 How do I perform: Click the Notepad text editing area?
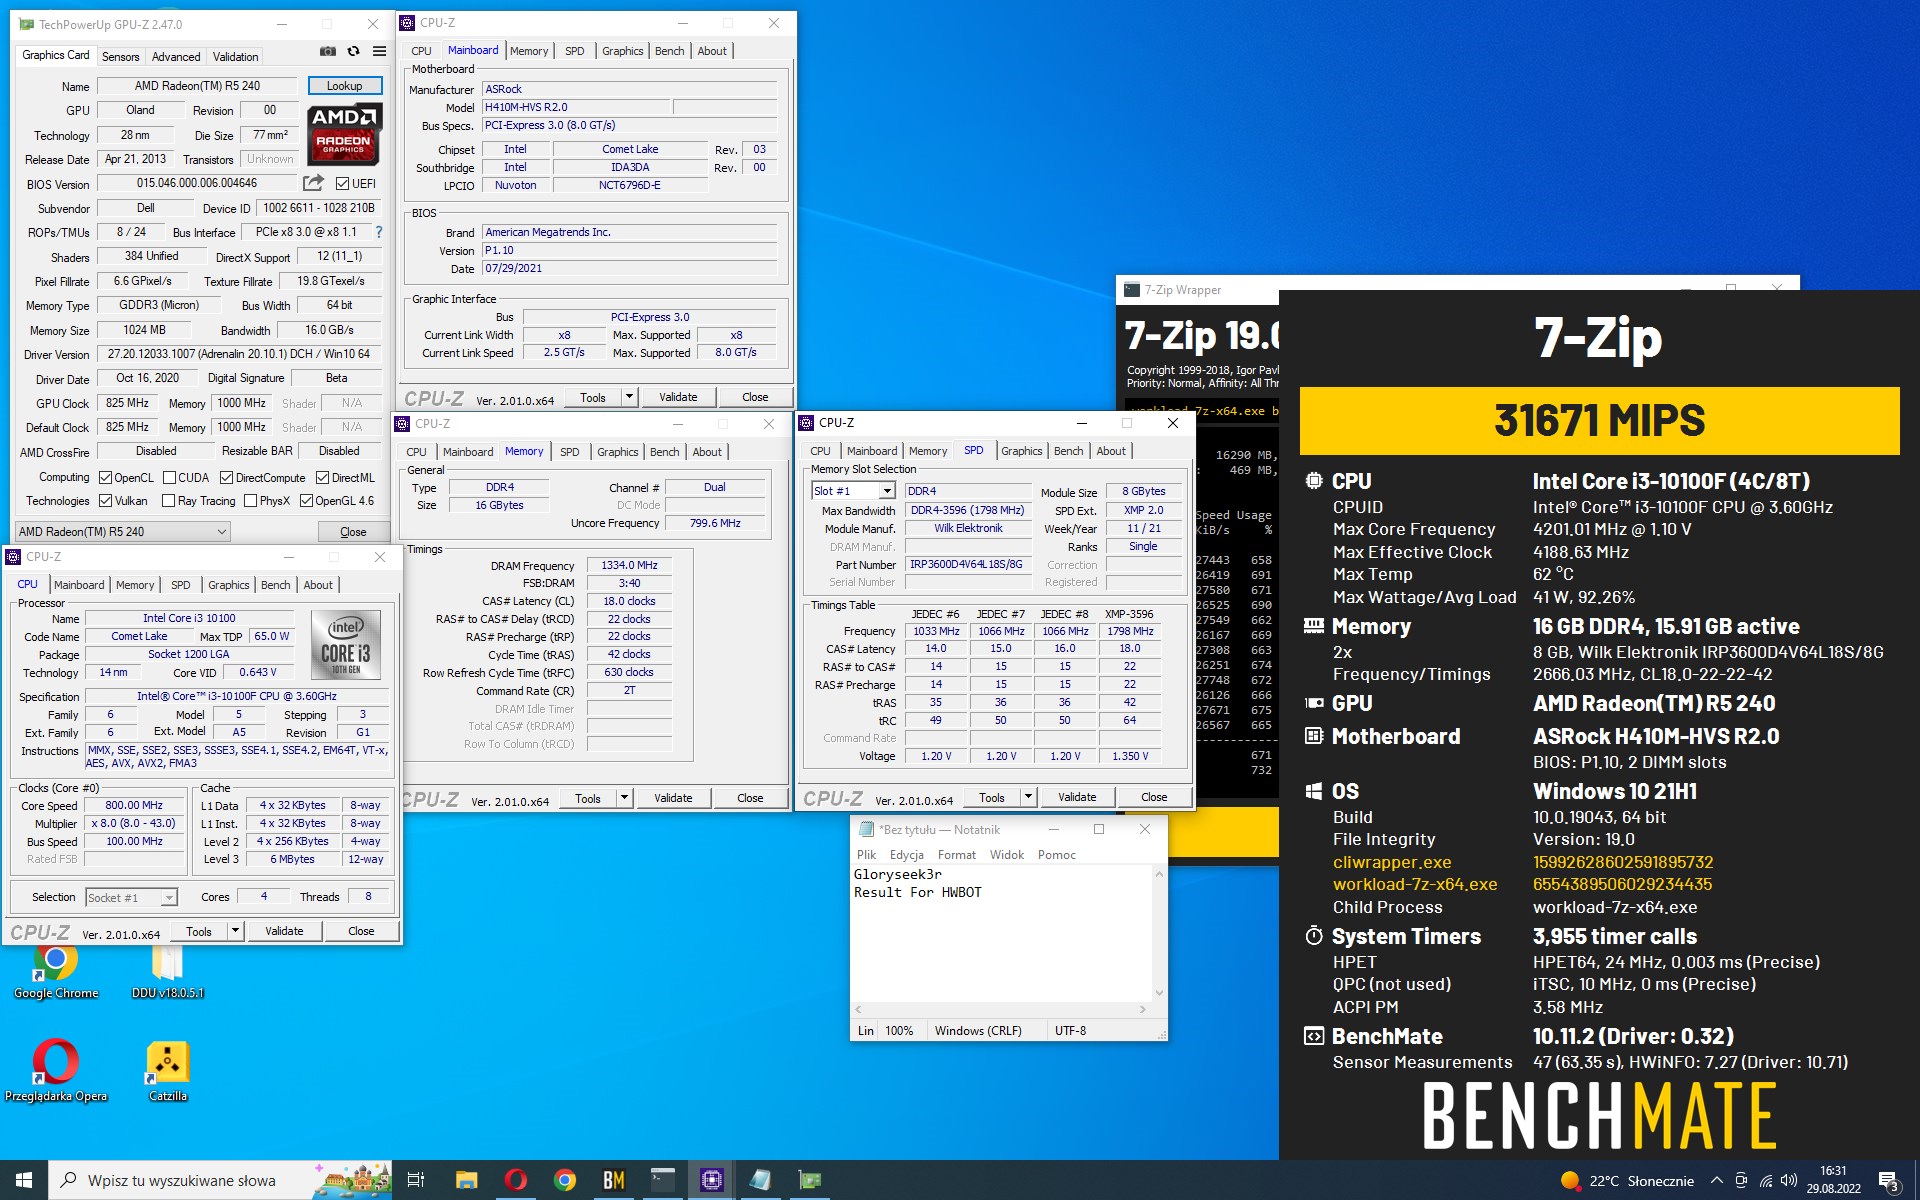(x=1001, y=934)
